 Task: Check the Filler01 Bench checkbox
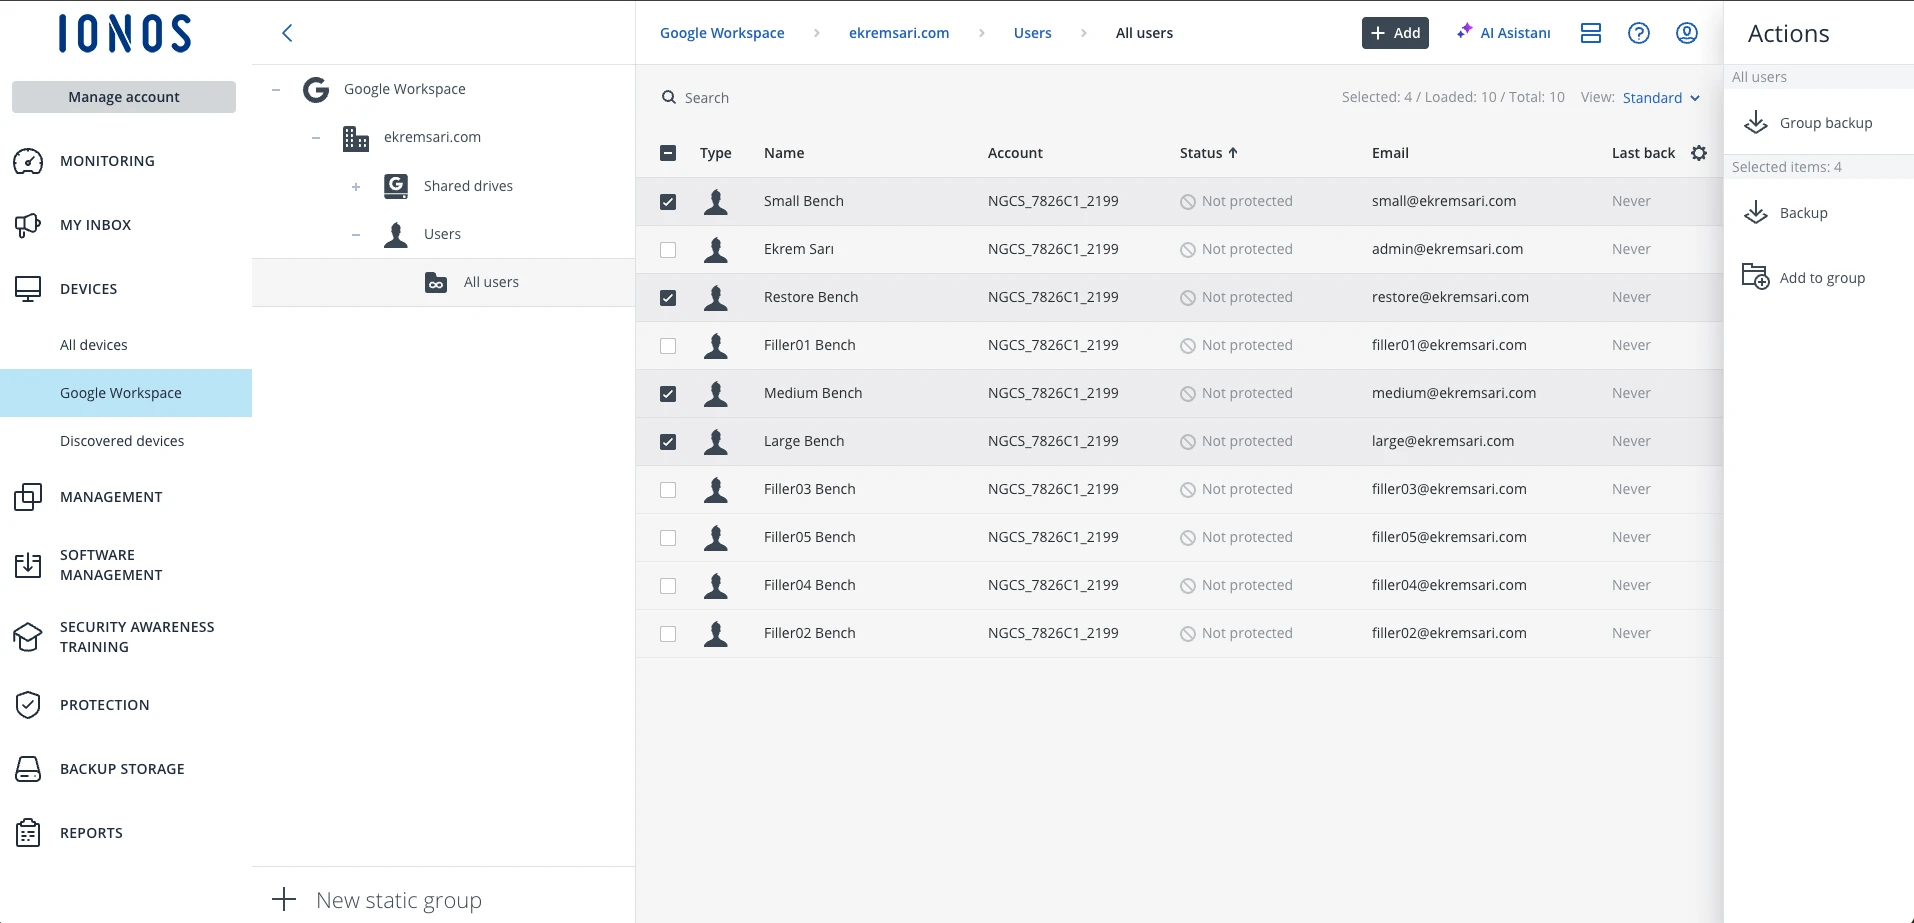coord(668,346)
